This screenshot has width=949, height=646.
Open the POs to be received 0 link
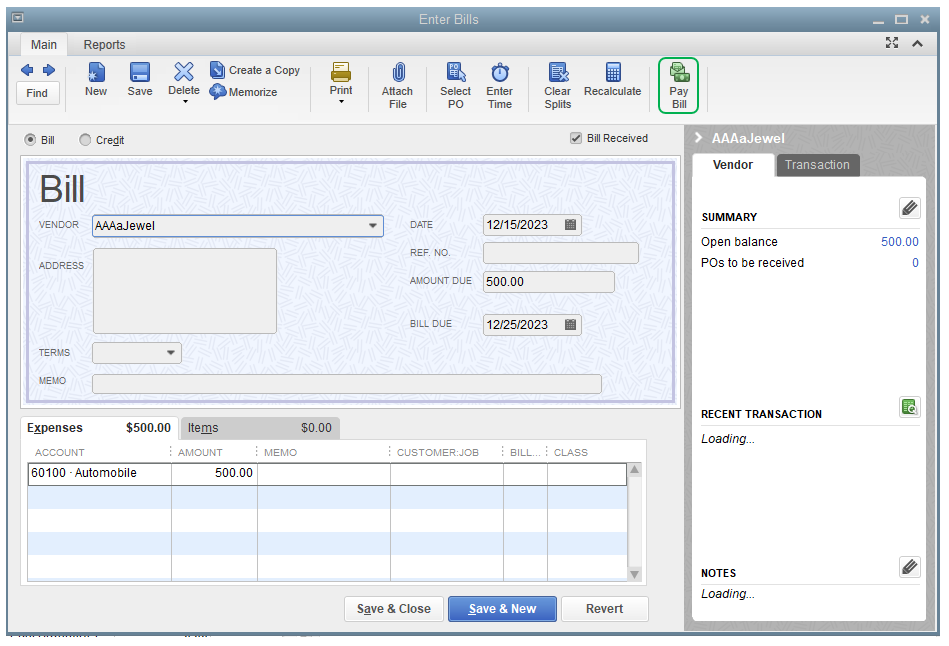pos(915,263)
